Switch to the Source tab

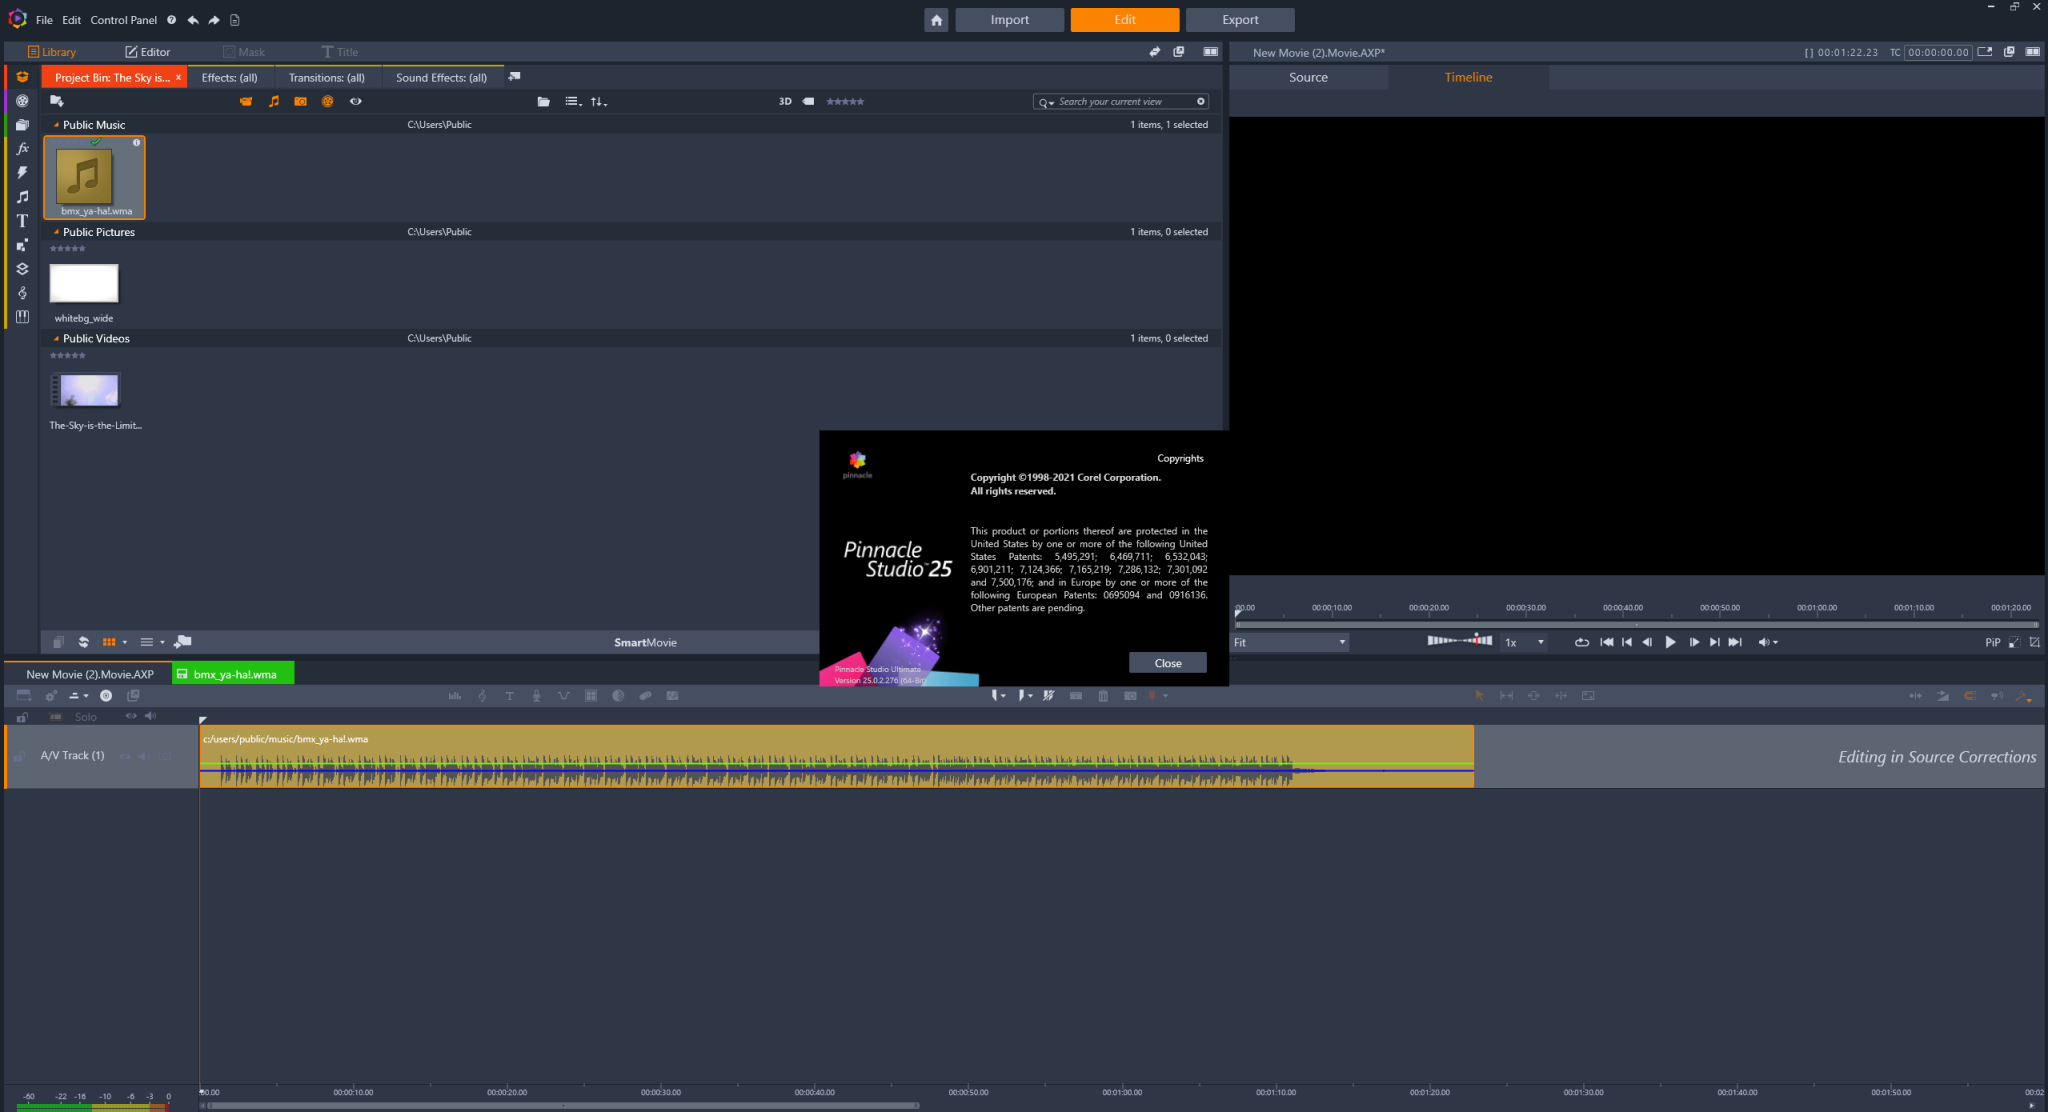coord(1308,78)
